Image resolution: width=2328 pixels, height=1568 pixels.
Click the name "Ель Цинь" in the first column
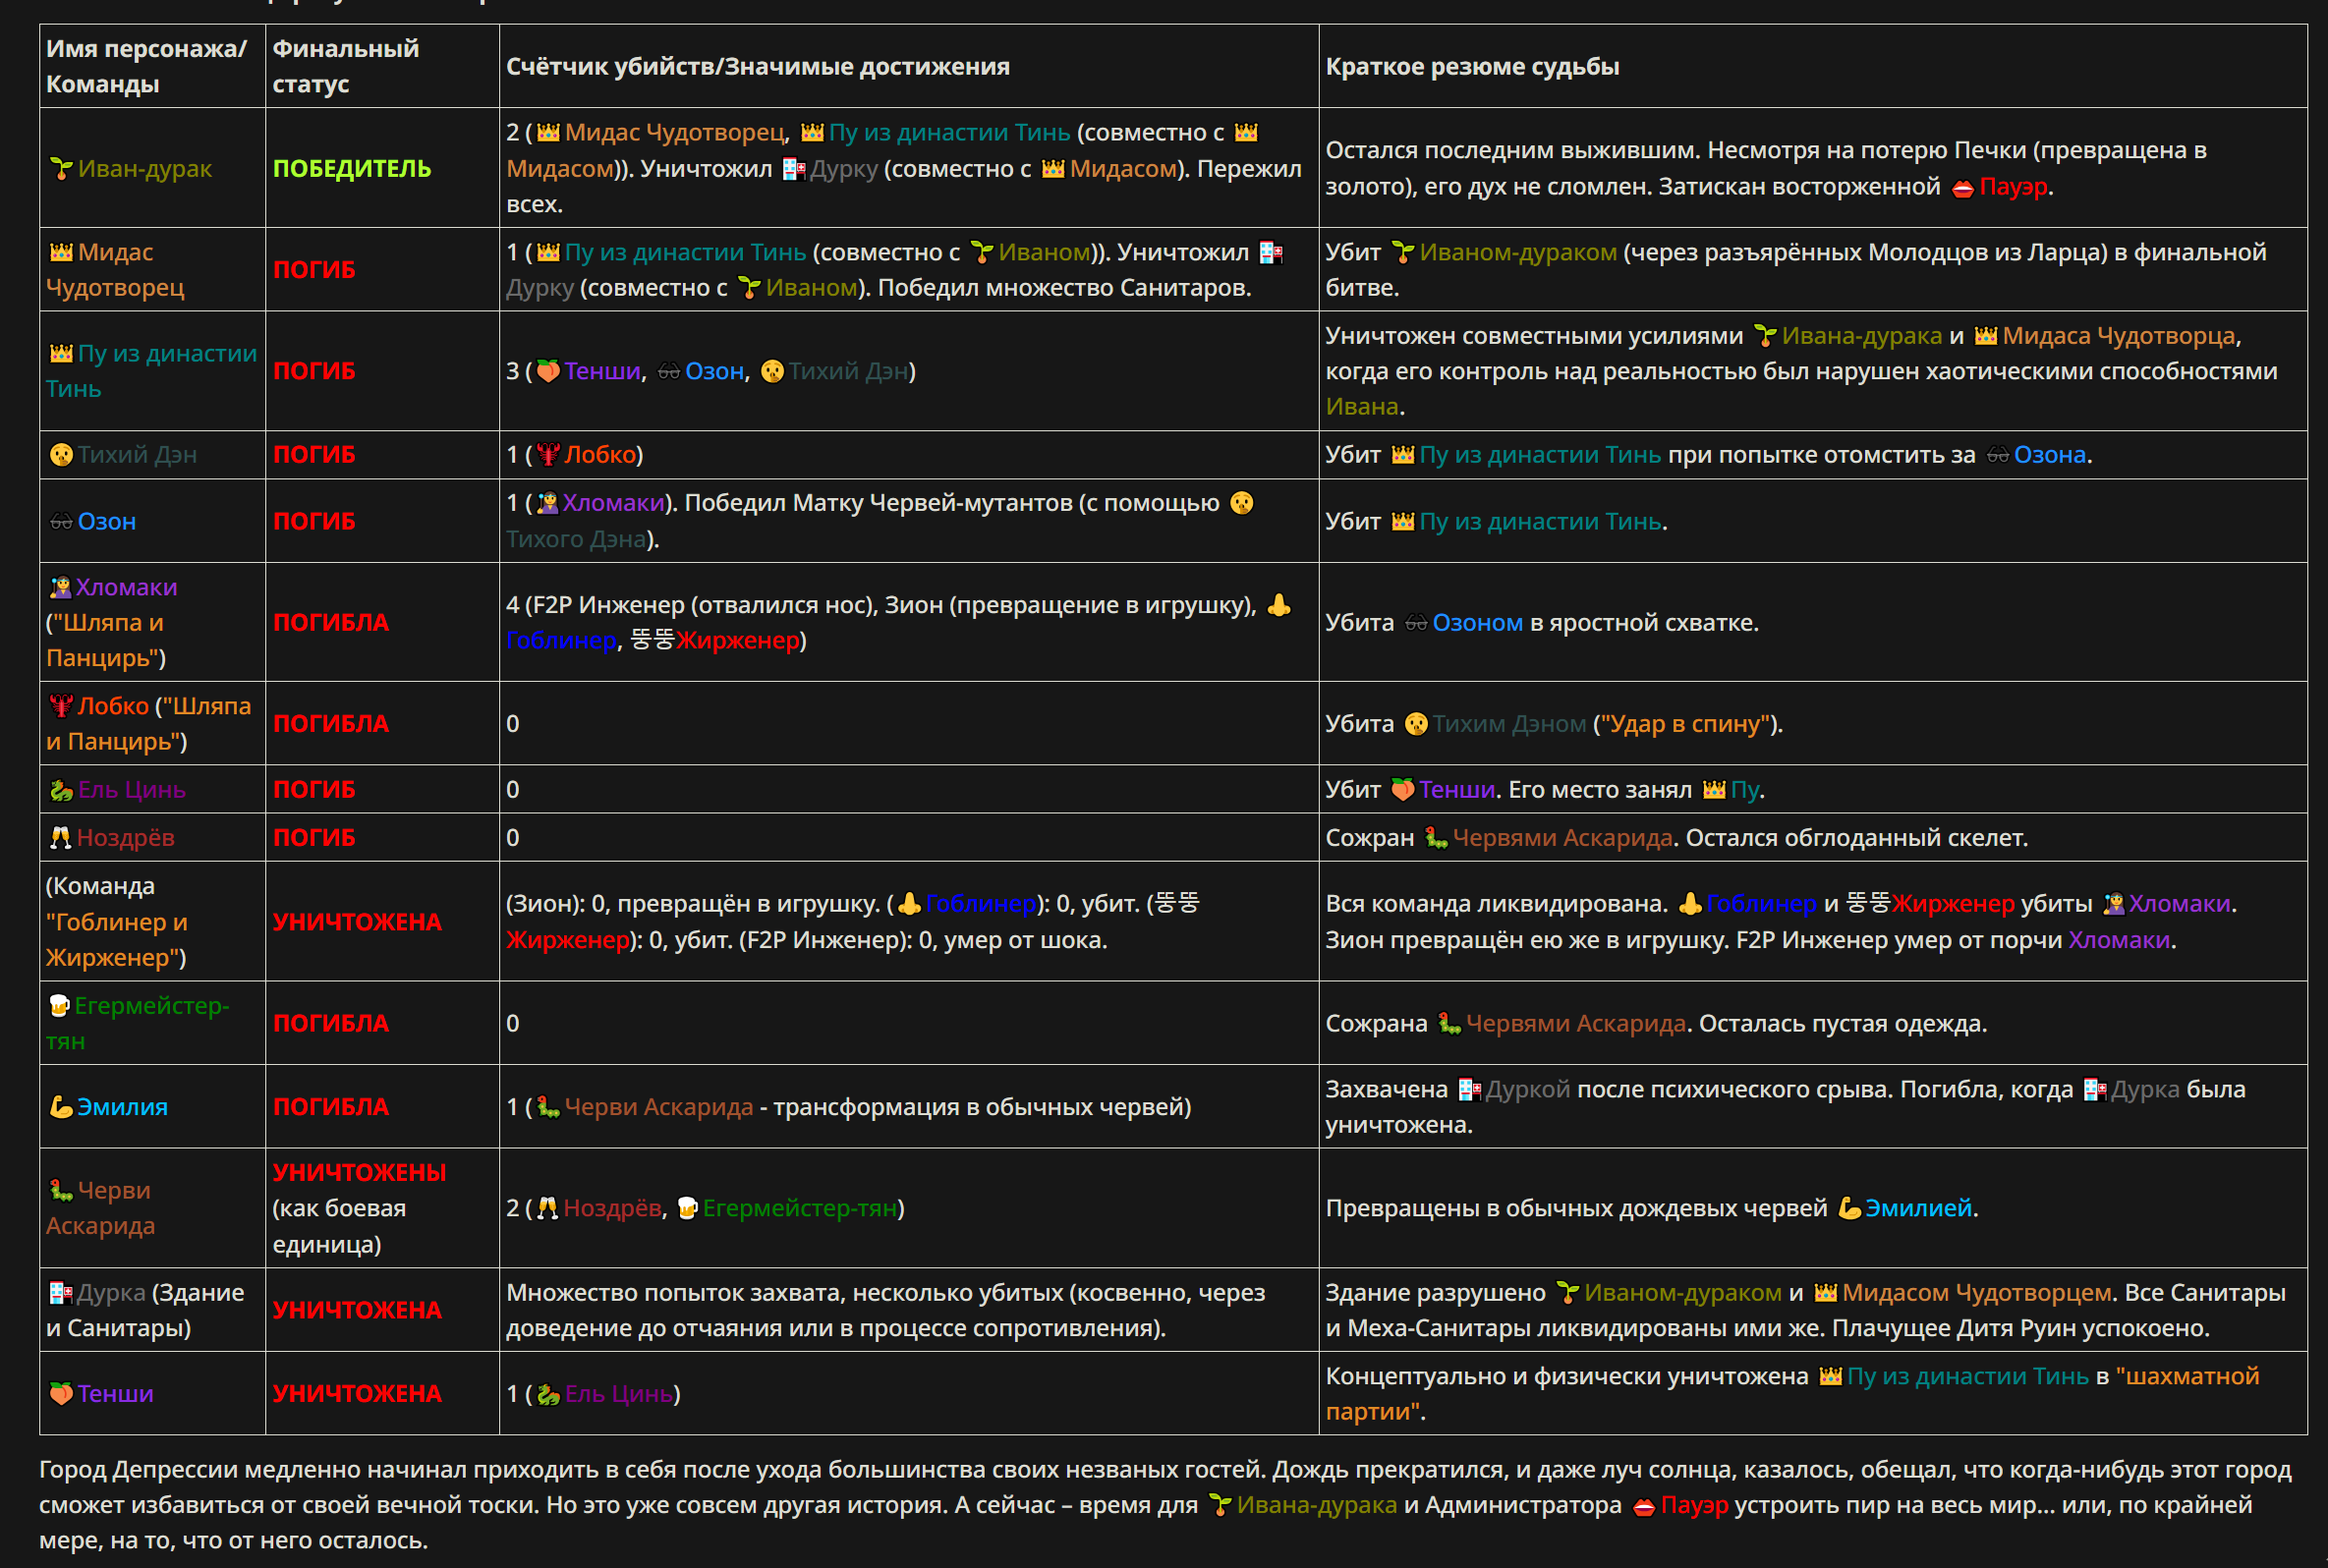click(x=132, y=790)
